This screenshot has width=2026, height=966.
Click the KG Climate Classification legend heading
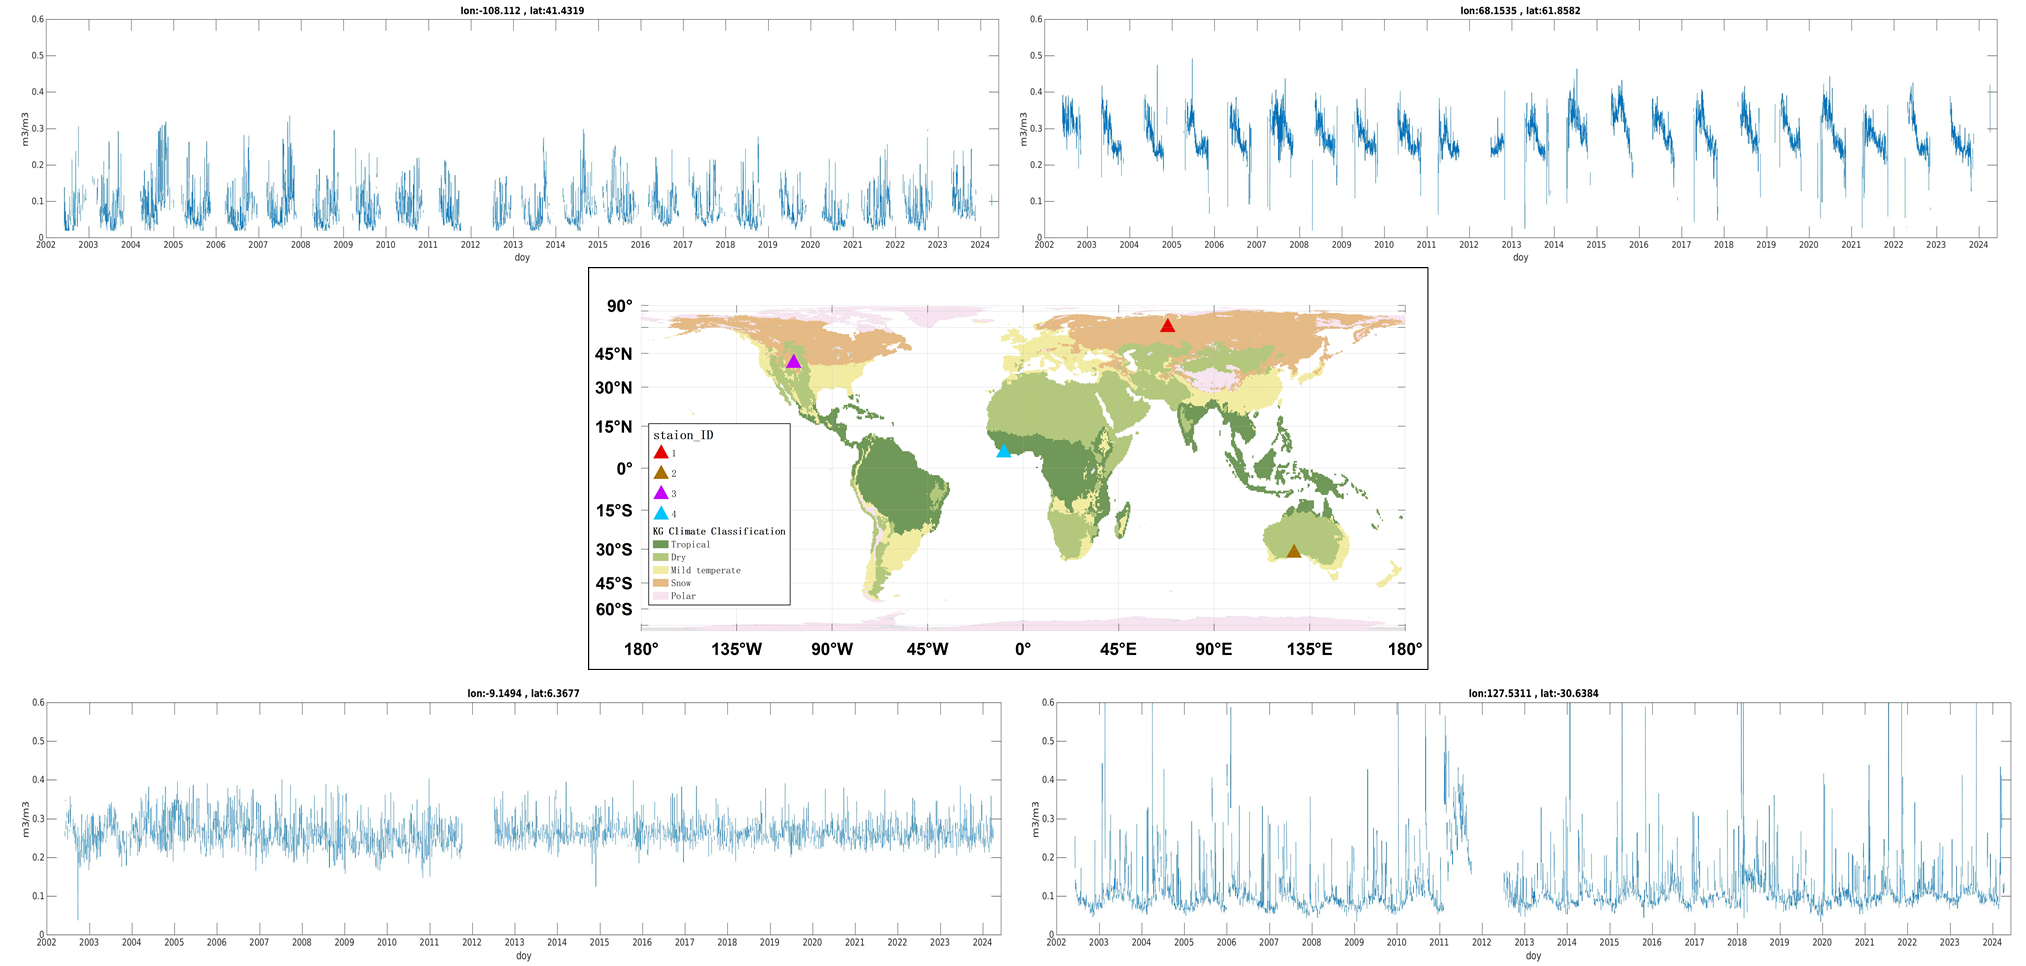pos(719,531)
